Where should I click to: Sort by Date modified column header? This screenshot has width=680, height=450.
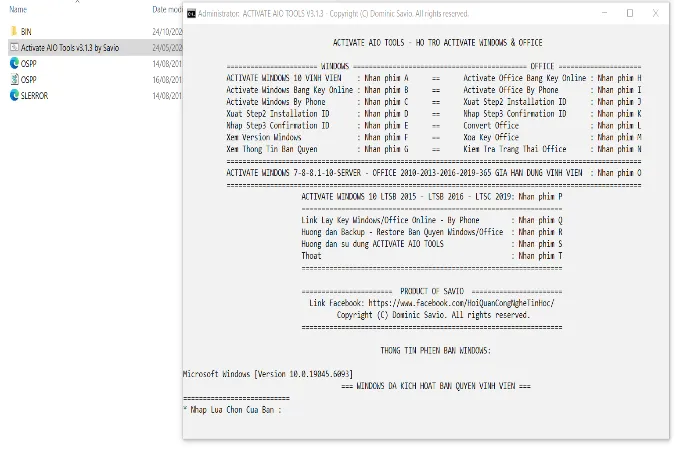[x=167, y=9]
